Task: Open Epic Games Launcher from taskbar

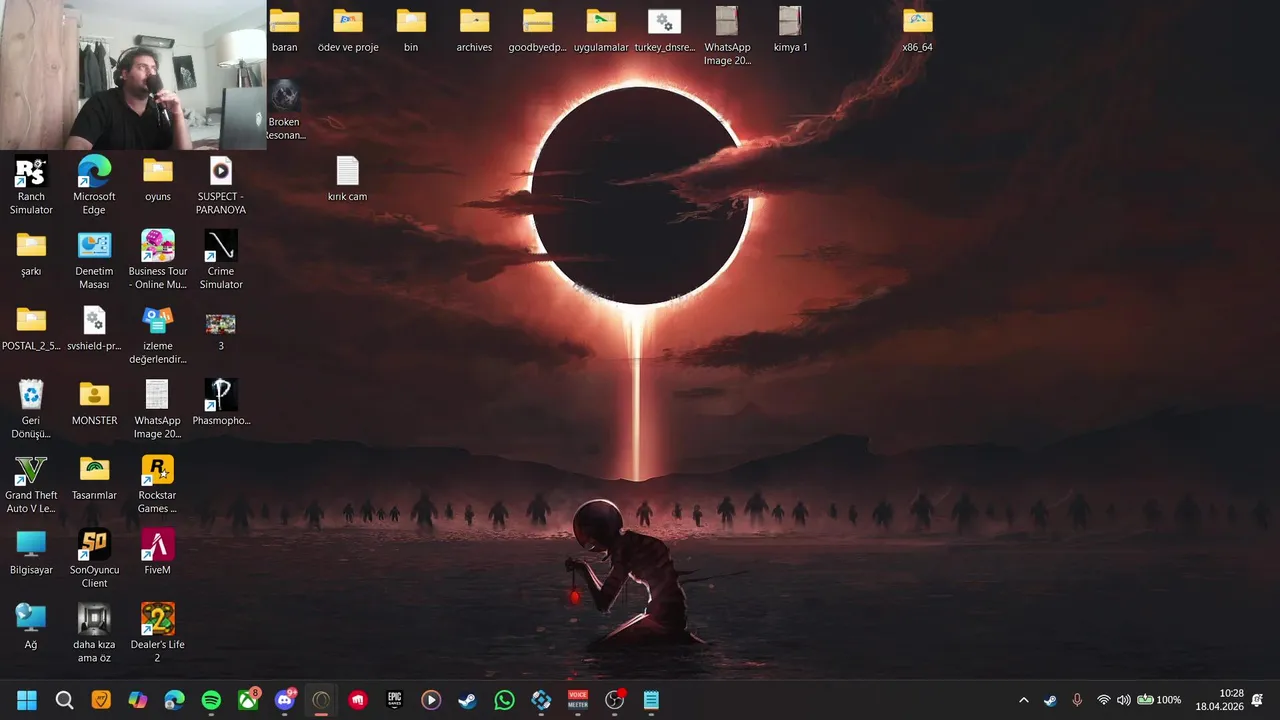Action: pyautogui.click(x=395, y=700)
